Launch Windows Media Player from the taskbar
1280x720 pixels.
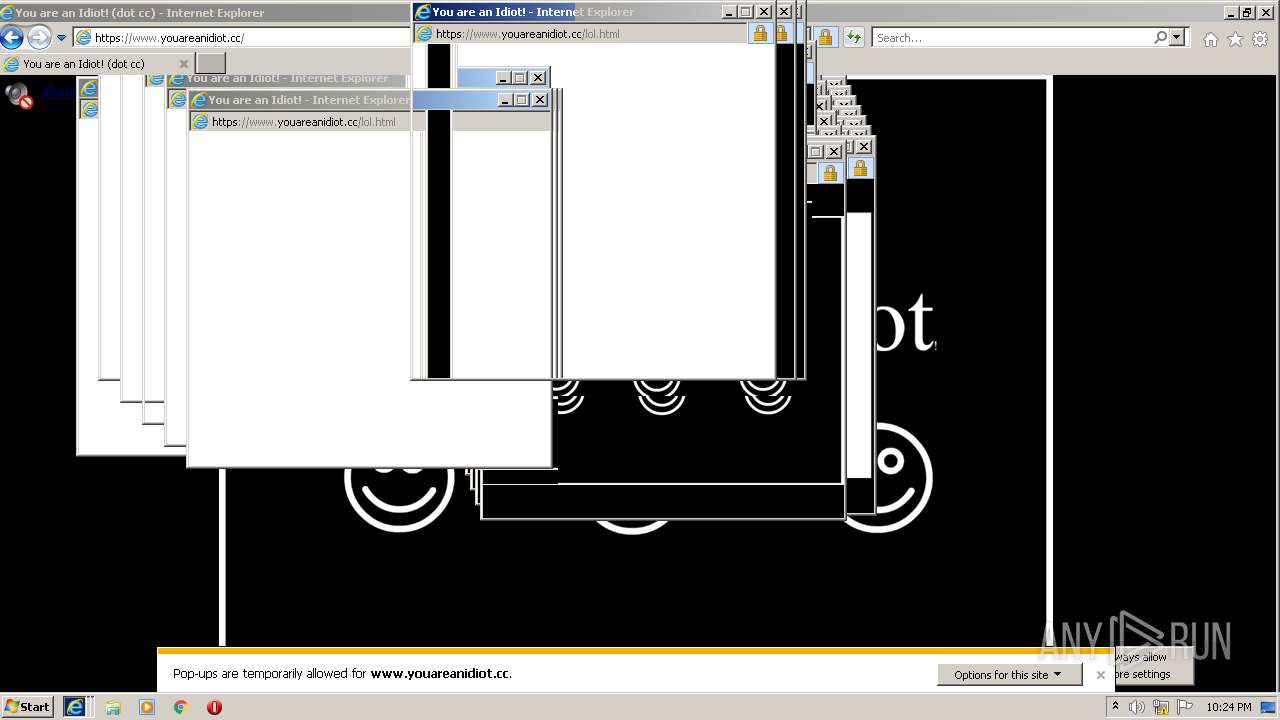pyautogui.click(x=147, y=707)
